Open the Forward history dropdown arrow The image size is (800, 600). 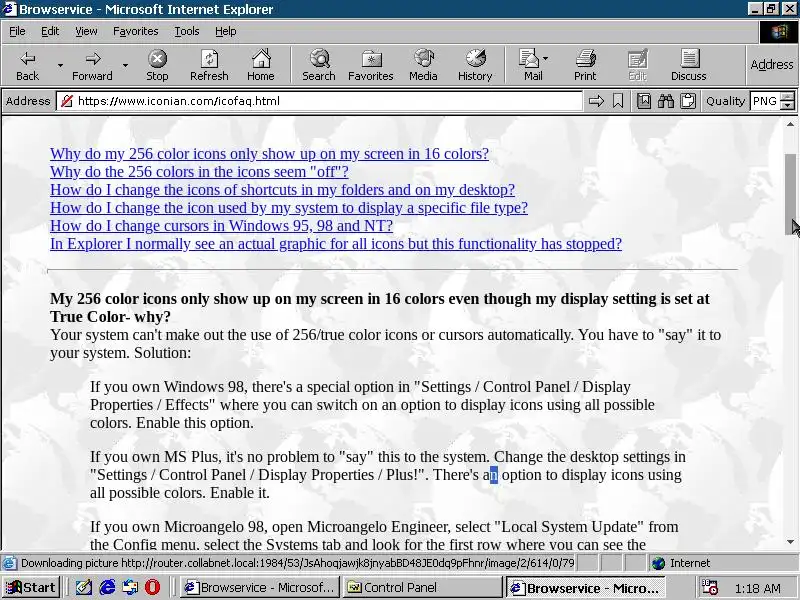[x=125, y=65]
